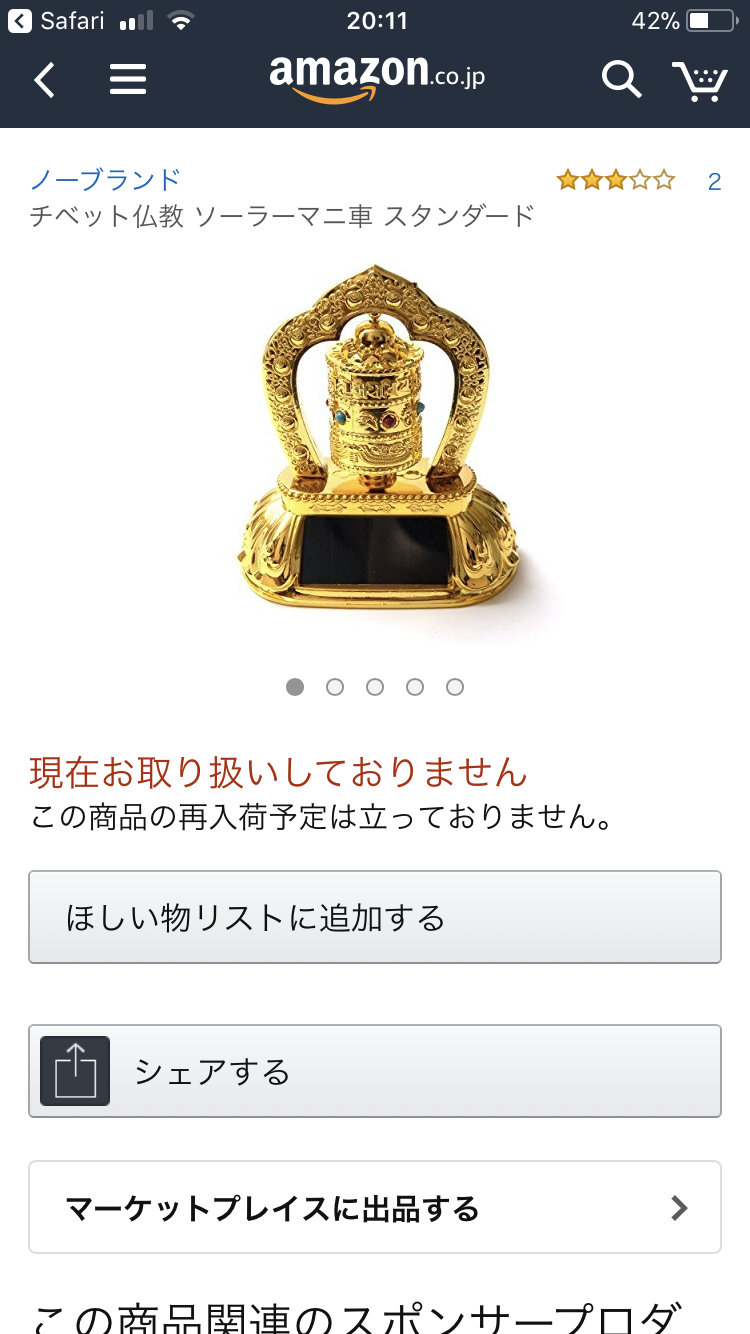Tap the amazon.co.jp logo
Screen dimensions: 750x1334
pyautogui.click(x=377, y=77)
